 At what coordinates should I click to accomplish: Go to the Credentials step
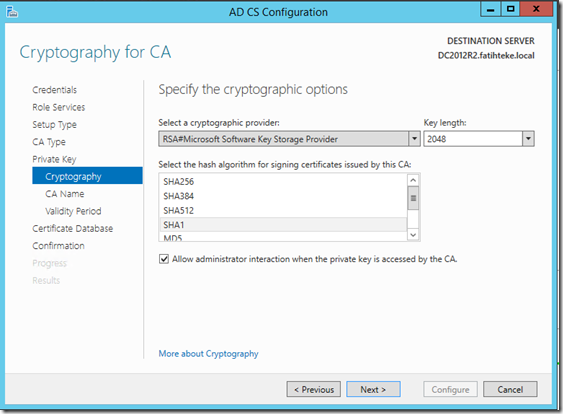pyautogui.click(x=55, y=90)
